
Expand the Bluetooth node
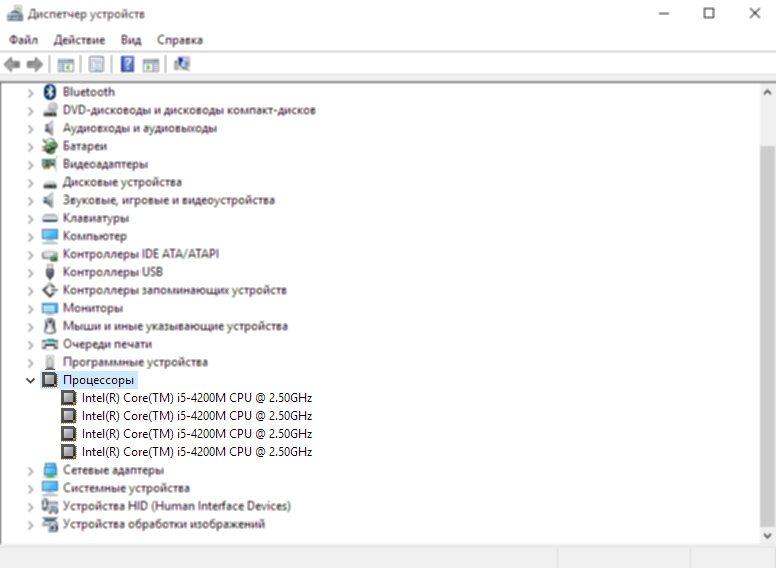(x=30, y=93)
